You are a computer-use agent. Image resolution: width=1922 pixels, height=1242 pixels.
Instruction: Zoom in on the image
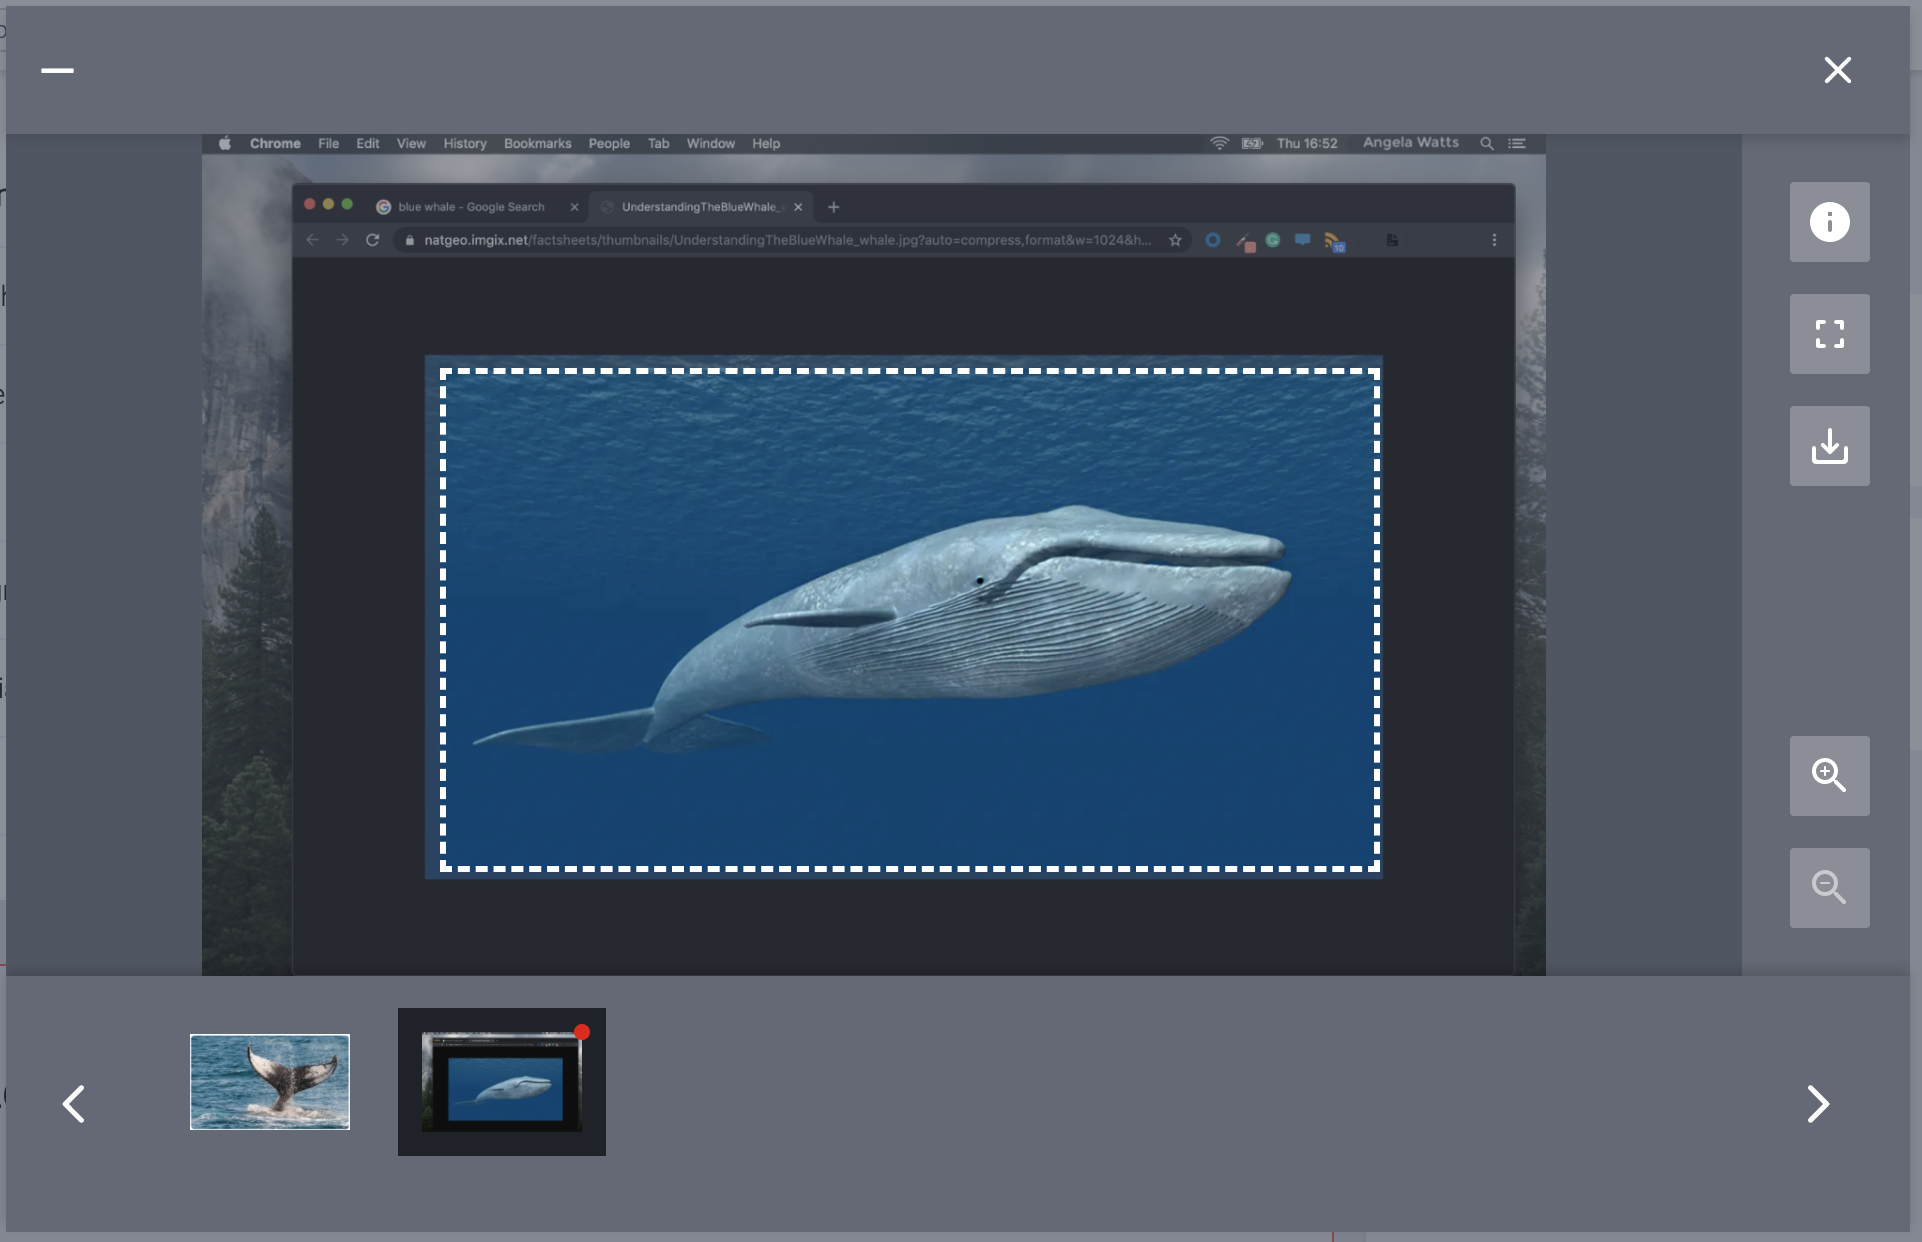click(x=1829, y=776)
